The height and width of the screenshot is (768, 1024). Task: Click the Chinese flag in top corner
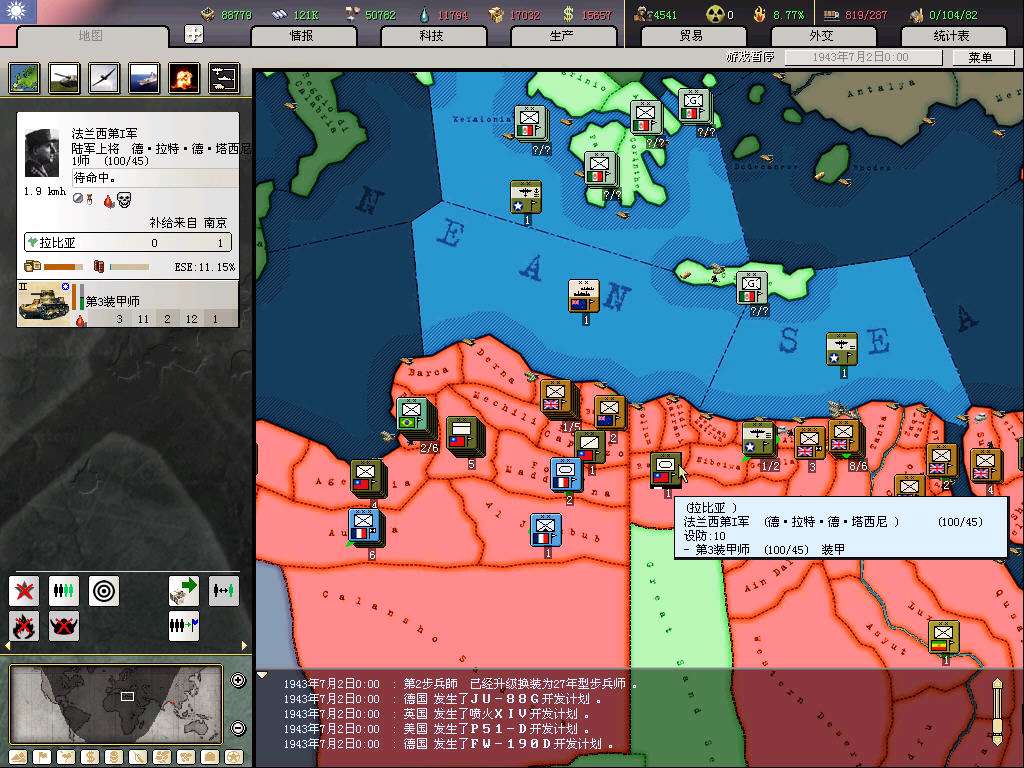coord(18,12)
